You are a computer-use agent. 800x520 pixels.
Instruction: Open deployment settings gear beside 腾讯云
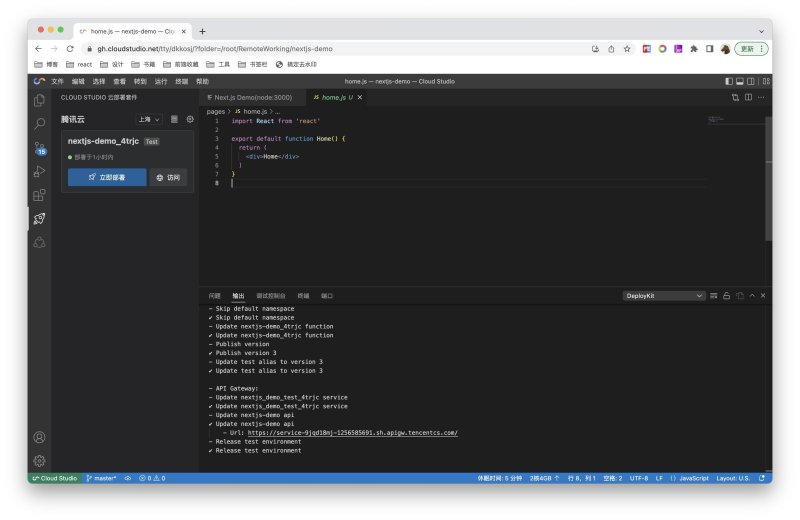(x=190, y=119)
